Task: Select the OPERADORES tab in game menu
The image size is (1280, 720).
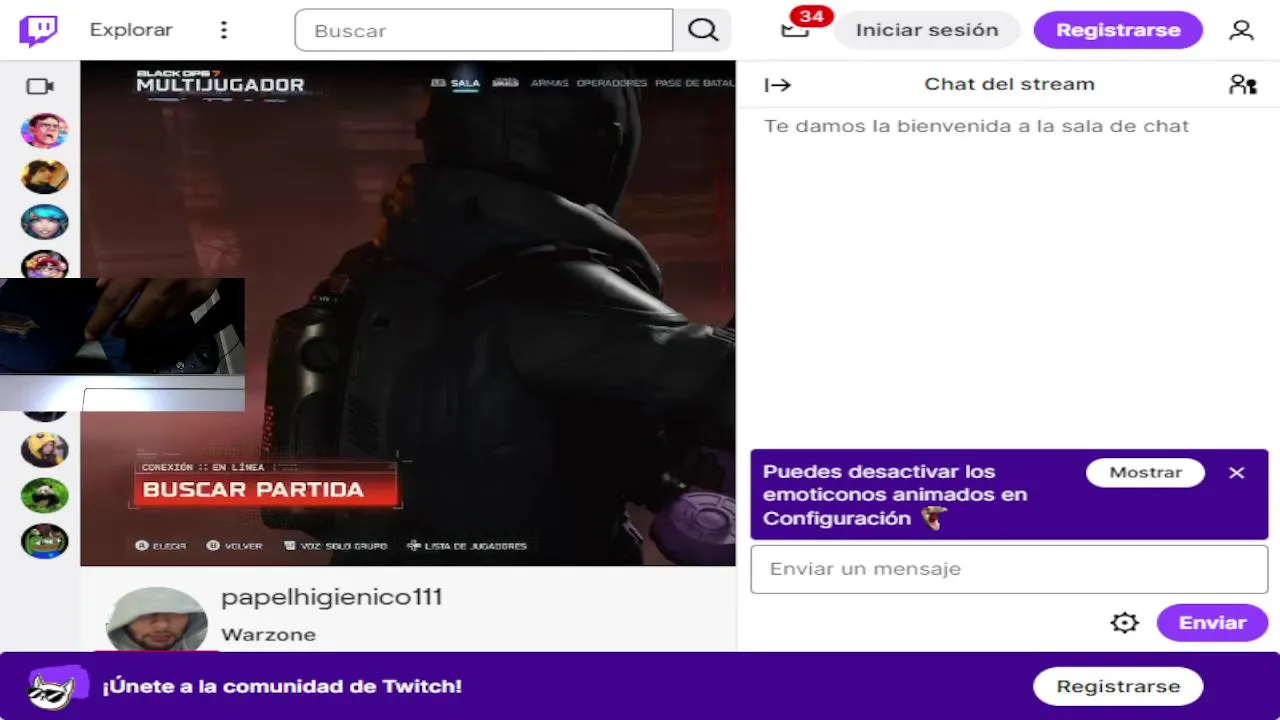Action: point(612,83)
